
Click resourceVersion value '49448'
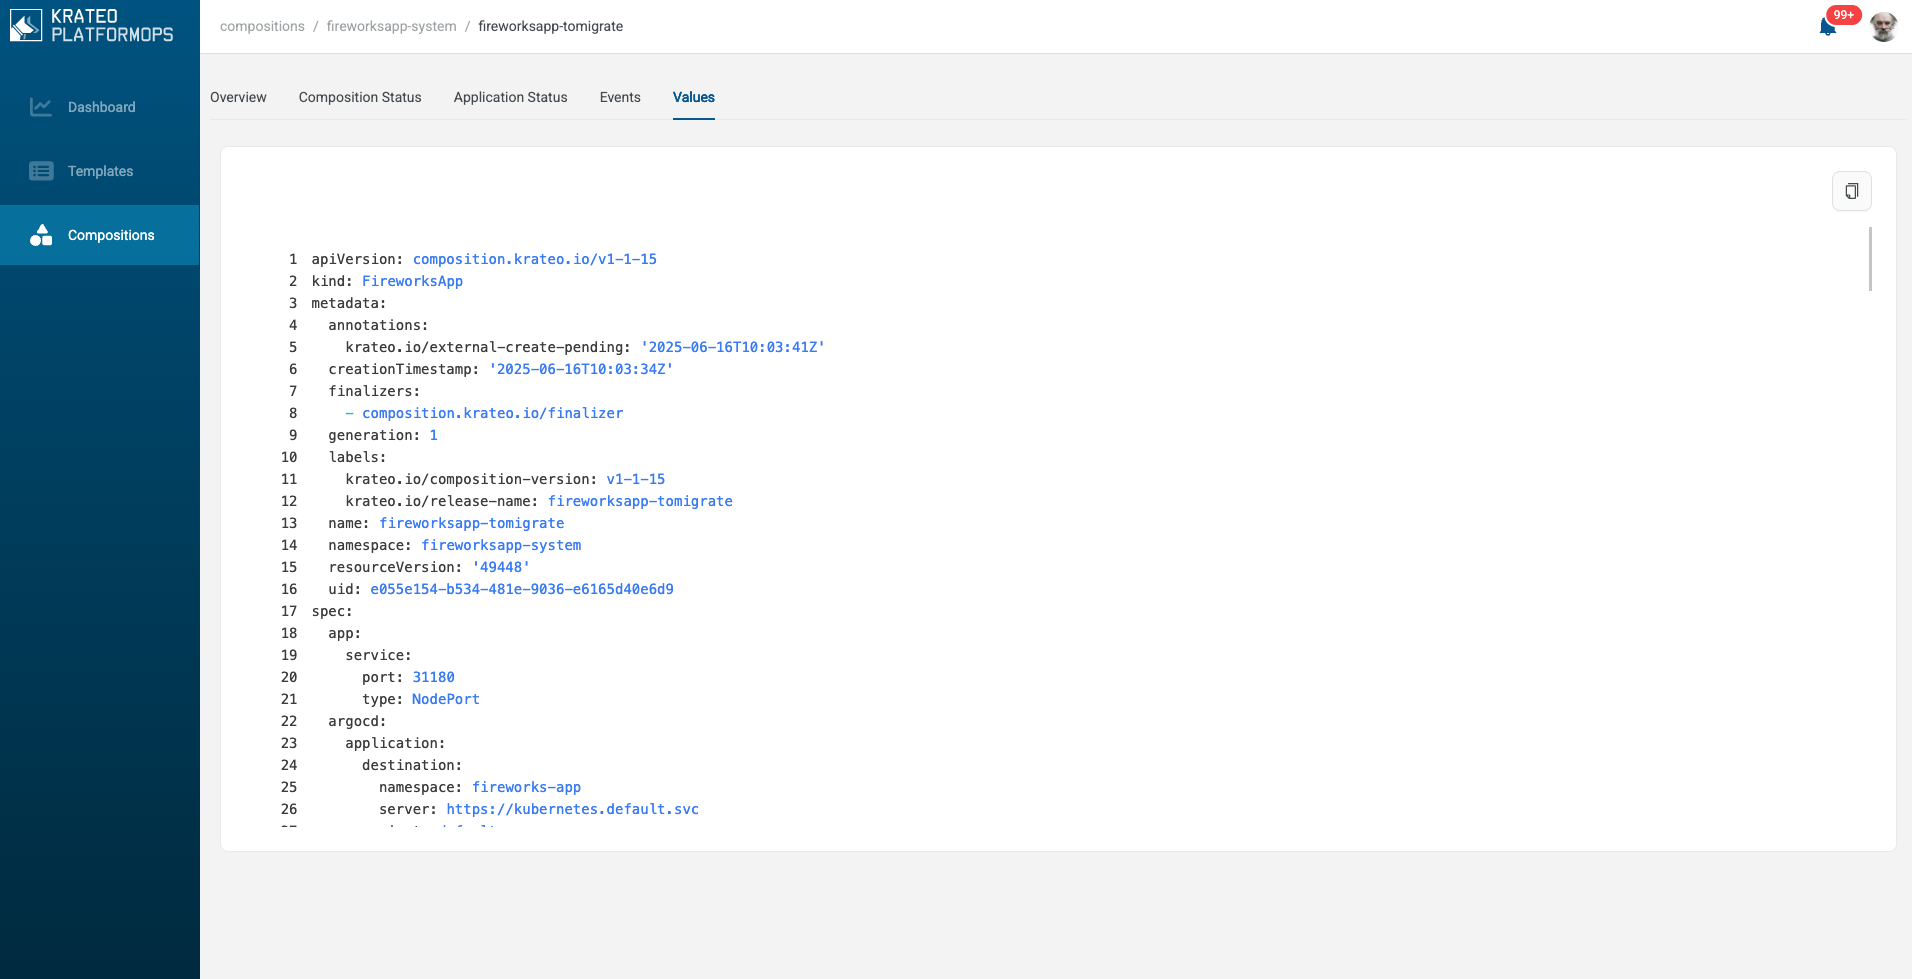[501, 567]
